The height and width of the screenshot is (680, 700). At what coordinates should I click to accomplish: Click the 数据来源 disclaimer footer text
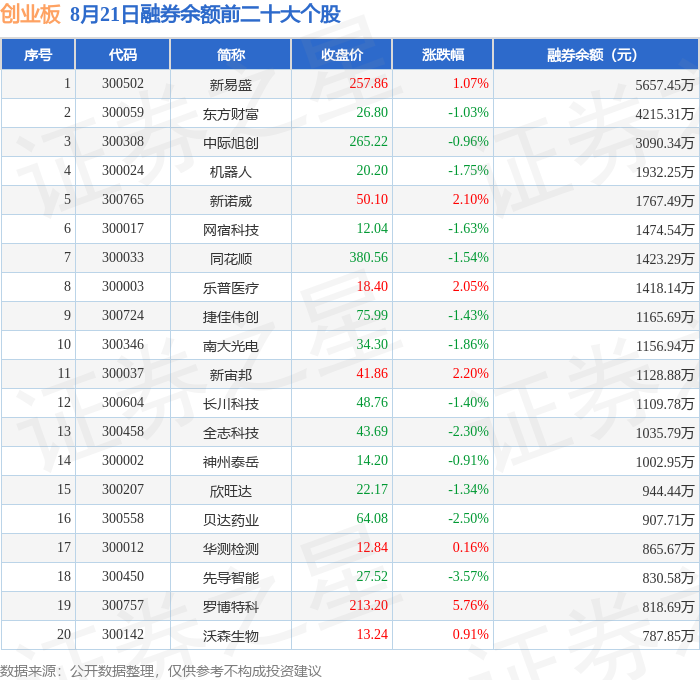click(x=161, y=671)
